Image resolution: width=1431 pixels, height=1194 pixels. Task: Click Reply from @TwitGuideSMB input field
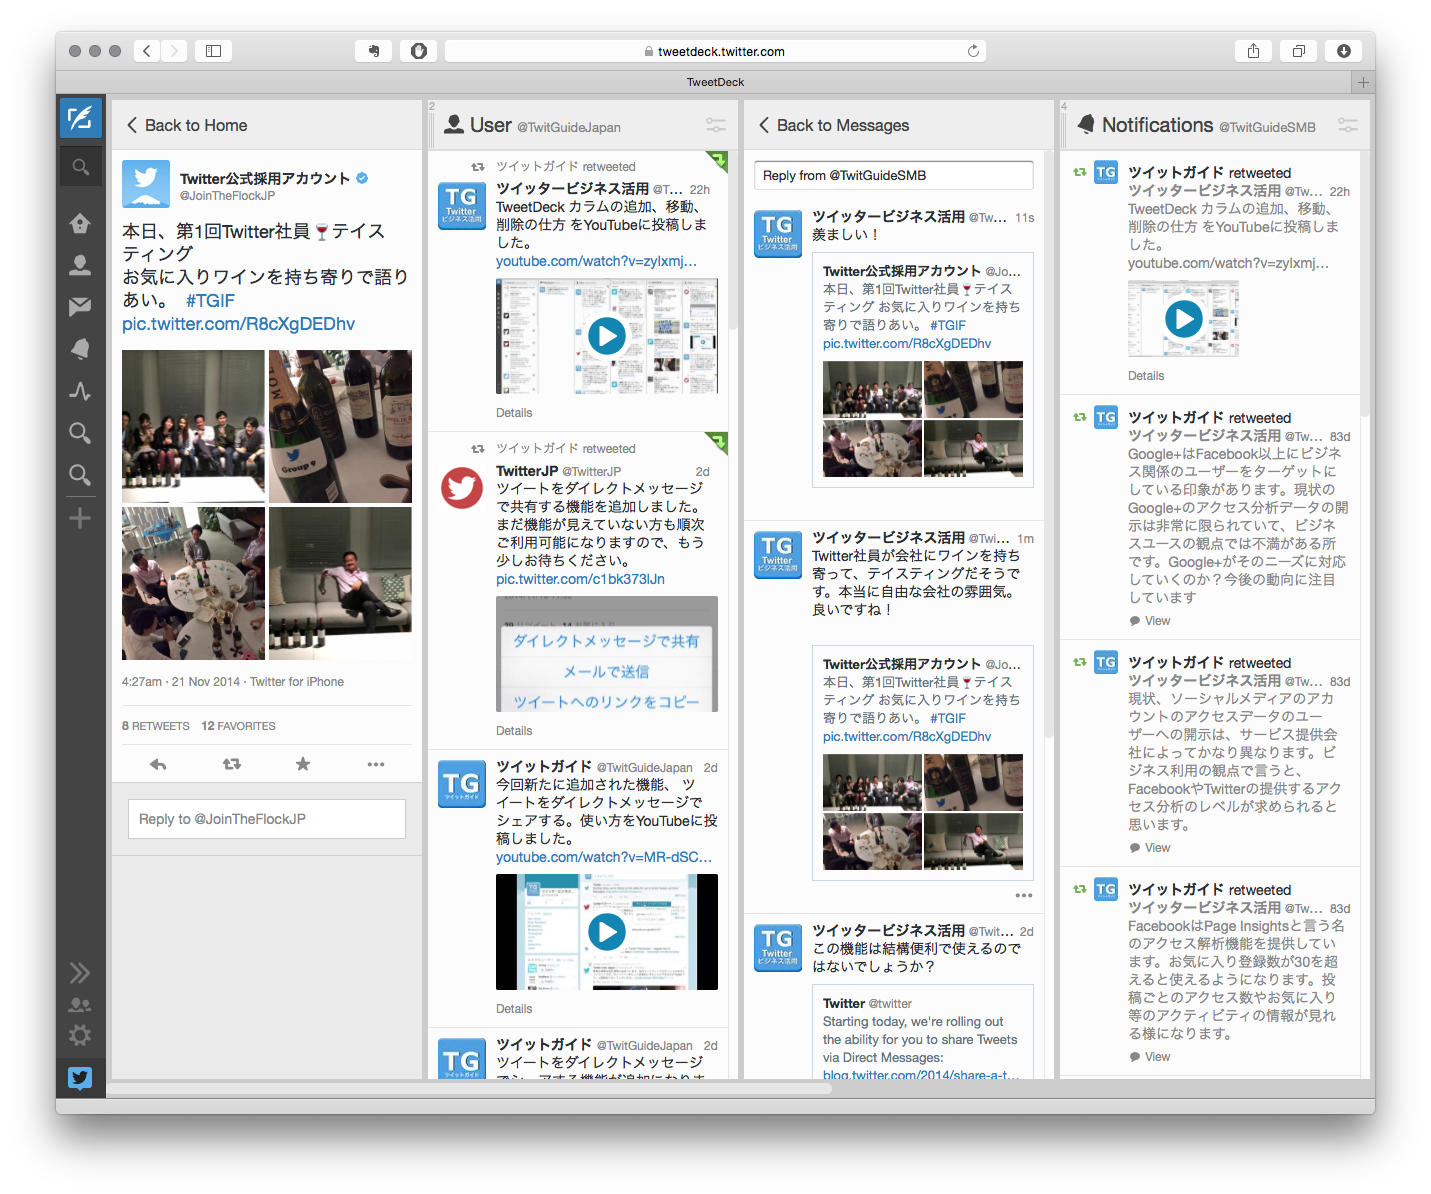[894, 175]
